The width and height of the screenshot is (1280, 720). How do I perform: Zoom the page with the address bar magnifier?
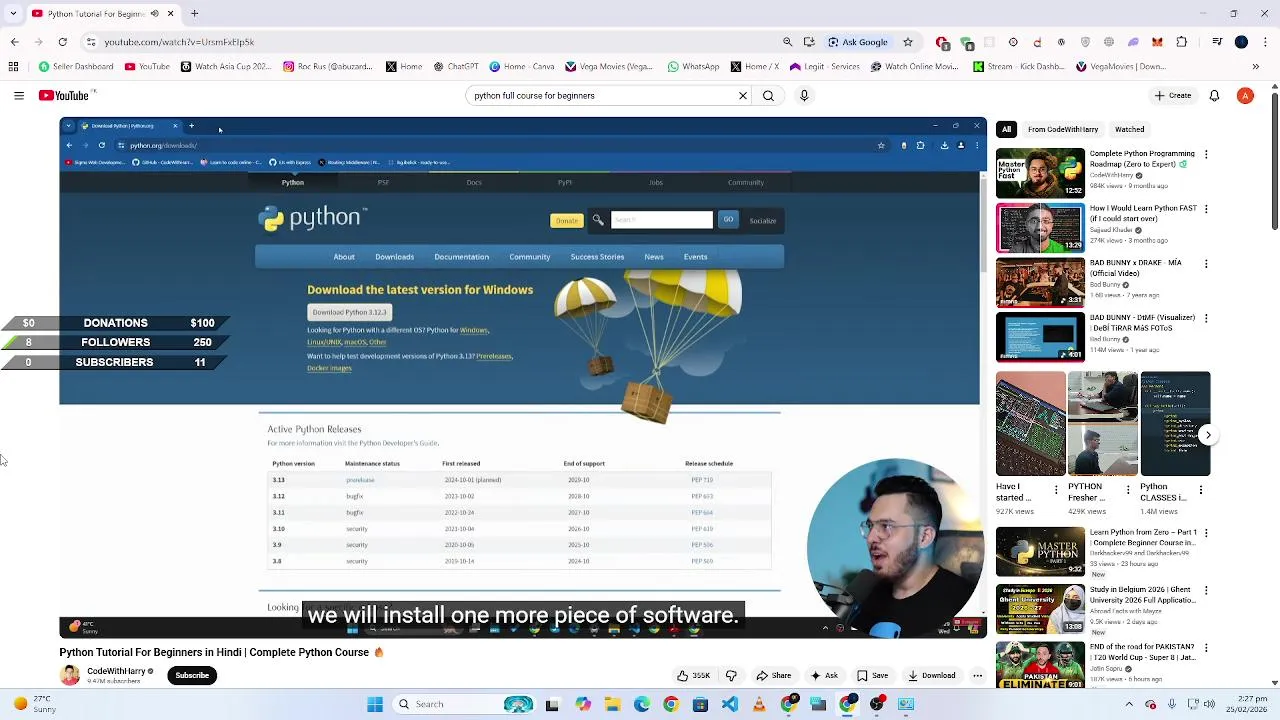[788, 42]
